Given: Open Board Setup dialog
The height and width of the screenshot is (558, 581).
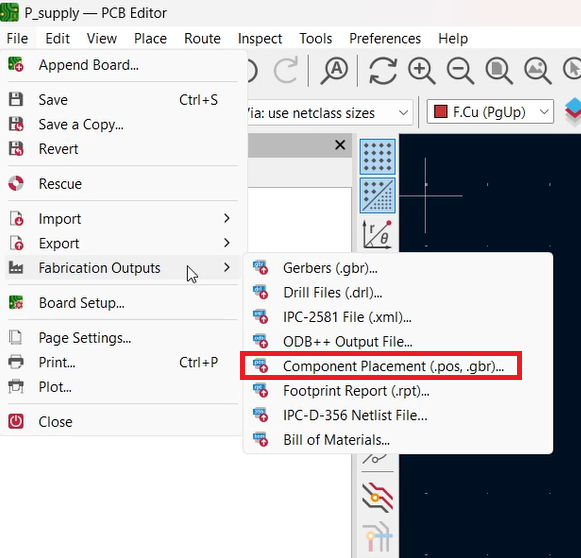Looking at the screenshot, I should pyautogui.click(x=123, y=303).
